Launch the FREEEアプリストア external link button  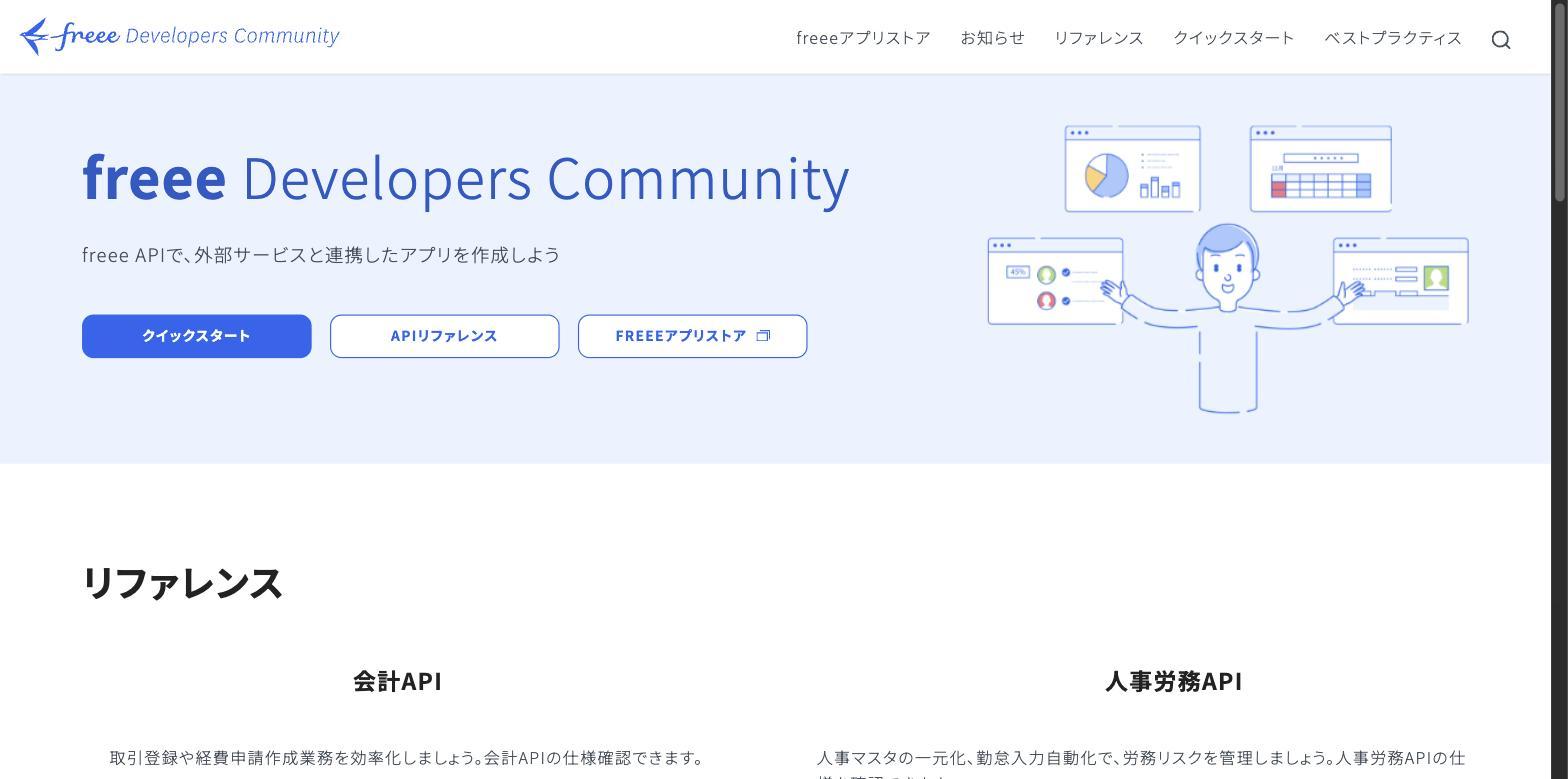pos(693,336)
